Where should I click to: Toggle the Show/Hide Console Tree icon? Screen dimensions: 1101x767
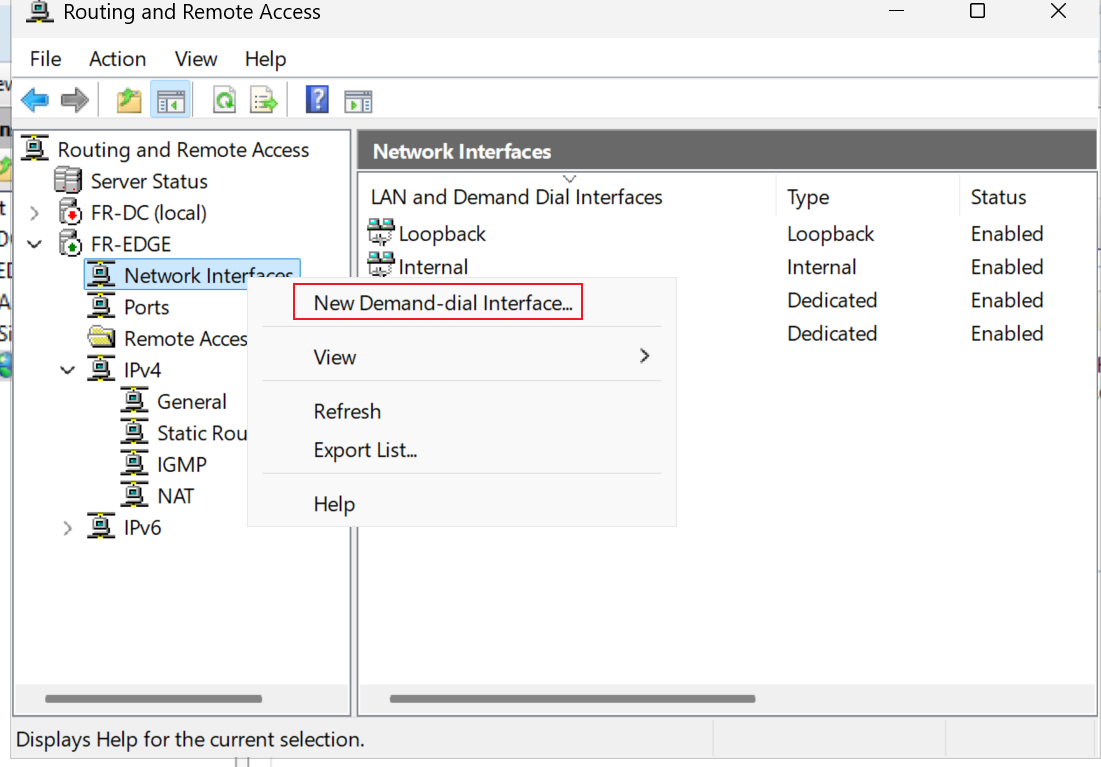coord(171,101)
